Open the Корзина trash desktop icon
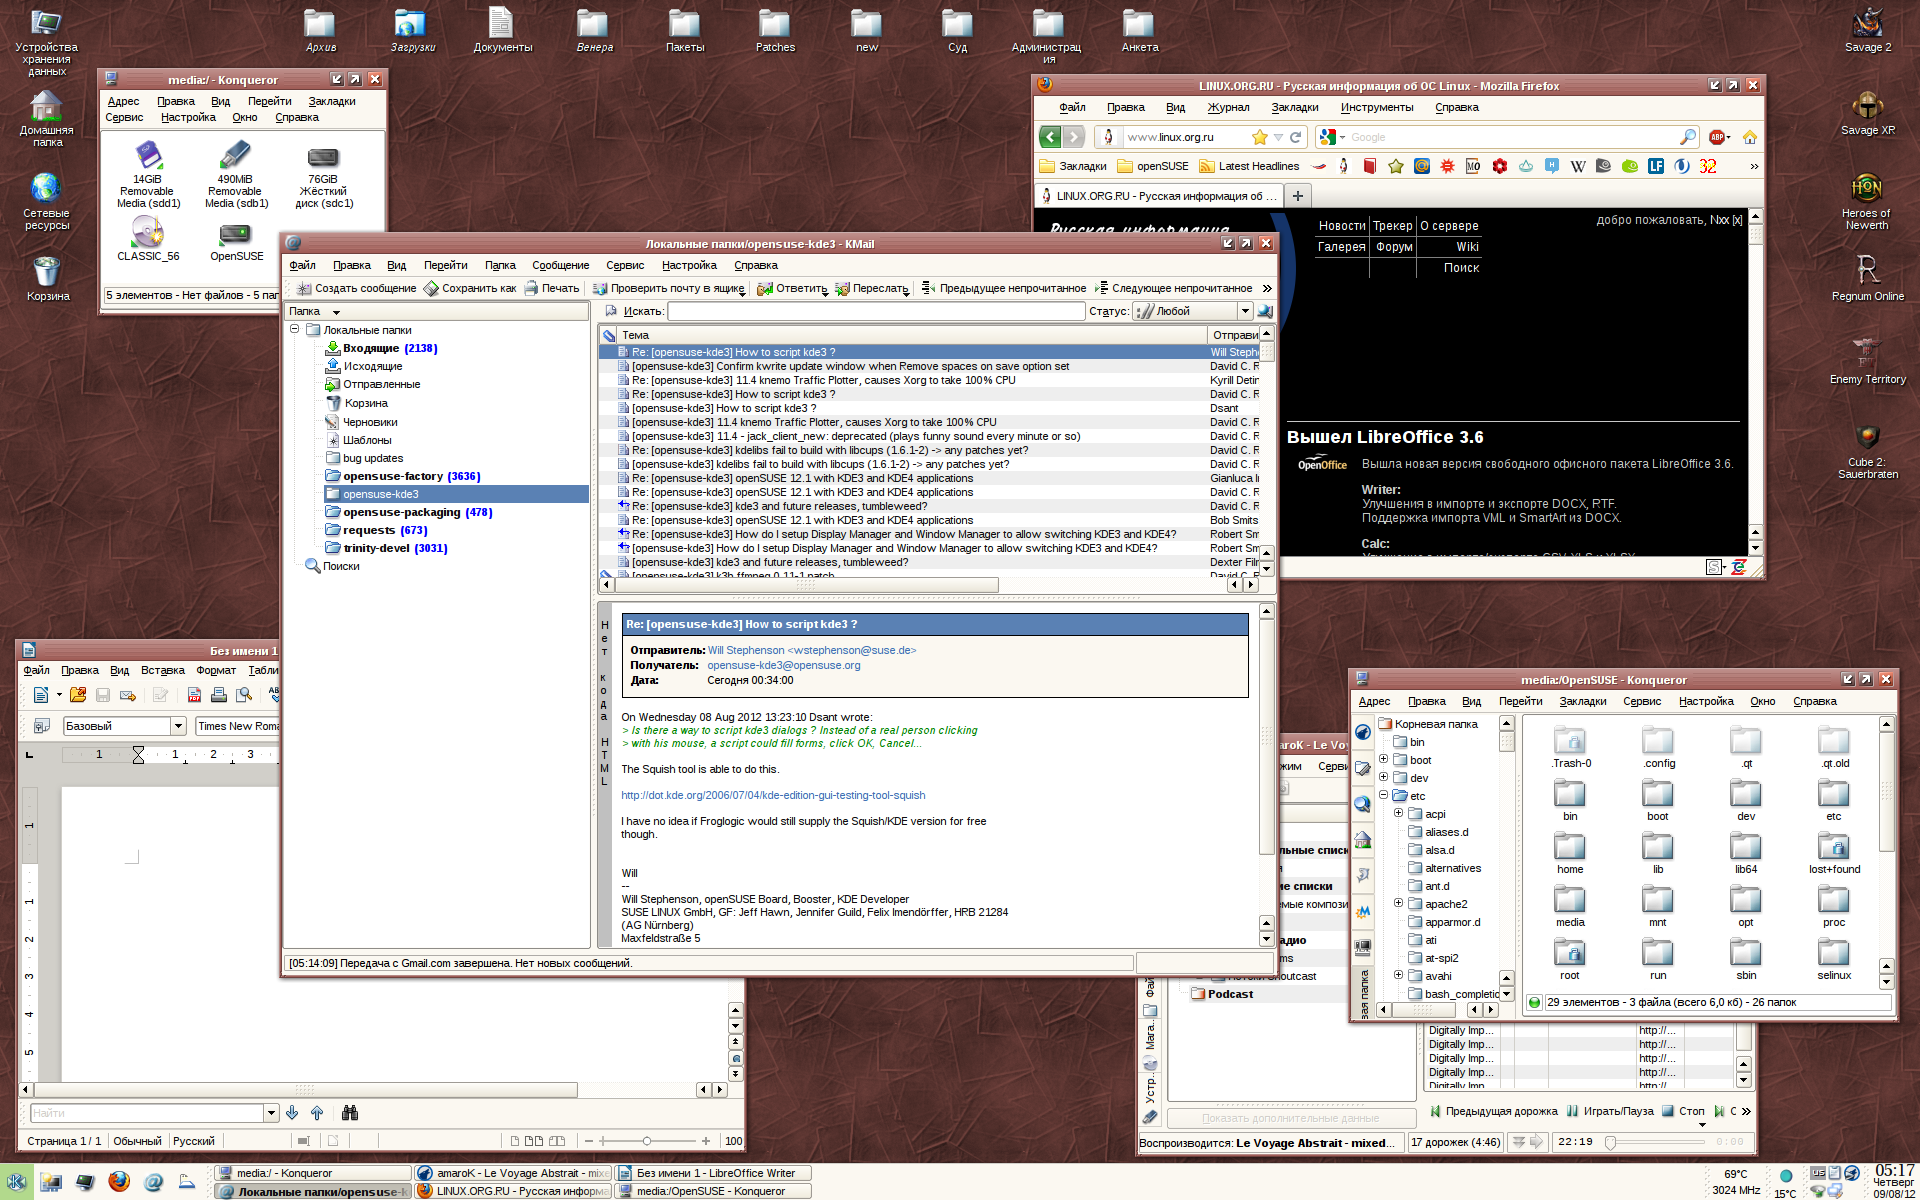 [47, 279]
